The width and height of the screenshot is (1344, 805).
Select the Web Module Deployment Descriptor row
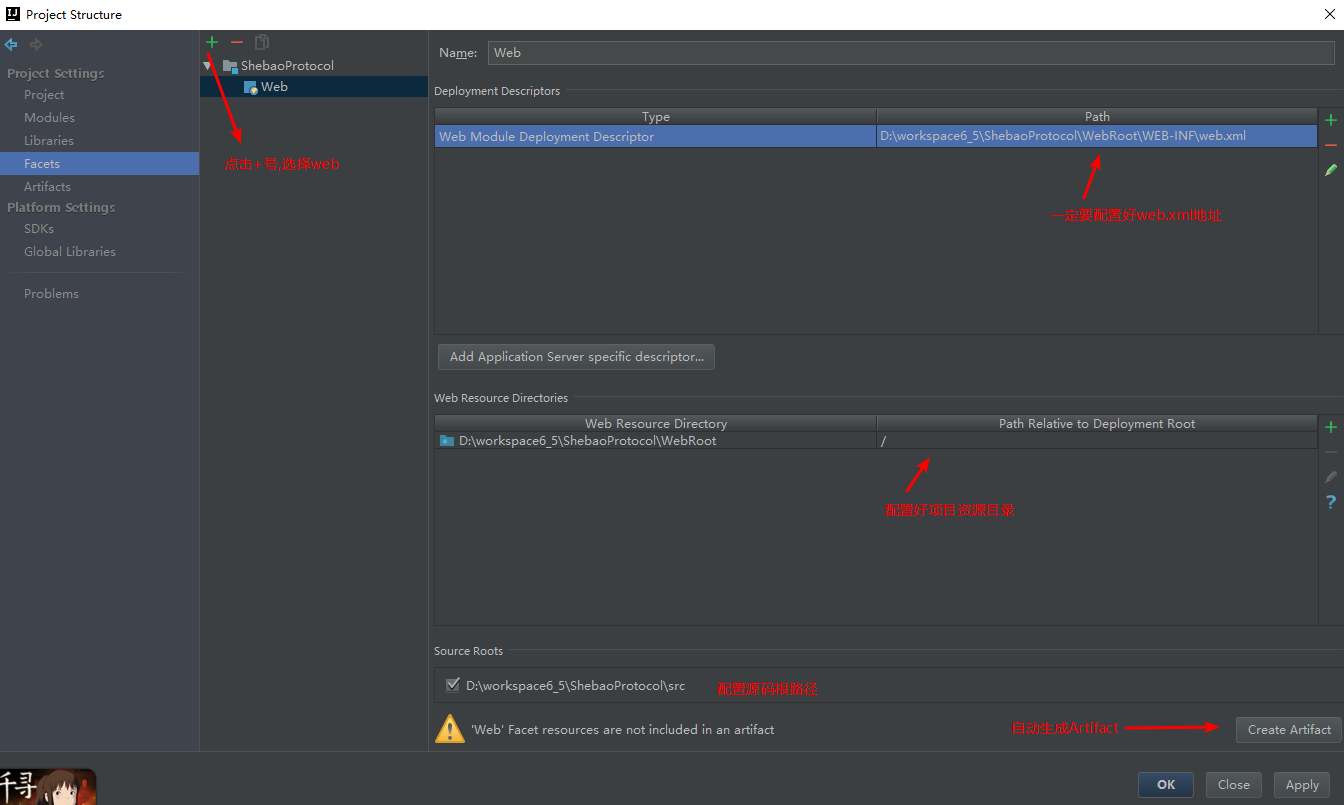pyautogui.click(x=876, y=136)
